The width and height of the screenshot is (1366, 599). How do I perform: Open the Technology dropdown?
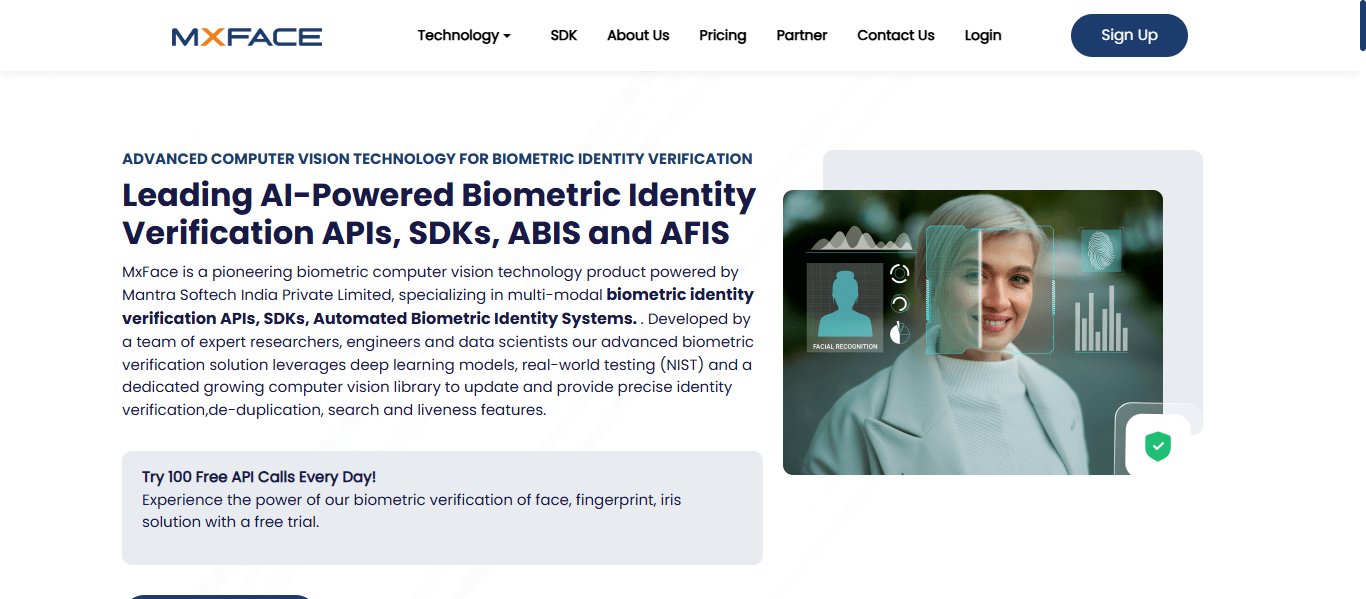point(464,35)
